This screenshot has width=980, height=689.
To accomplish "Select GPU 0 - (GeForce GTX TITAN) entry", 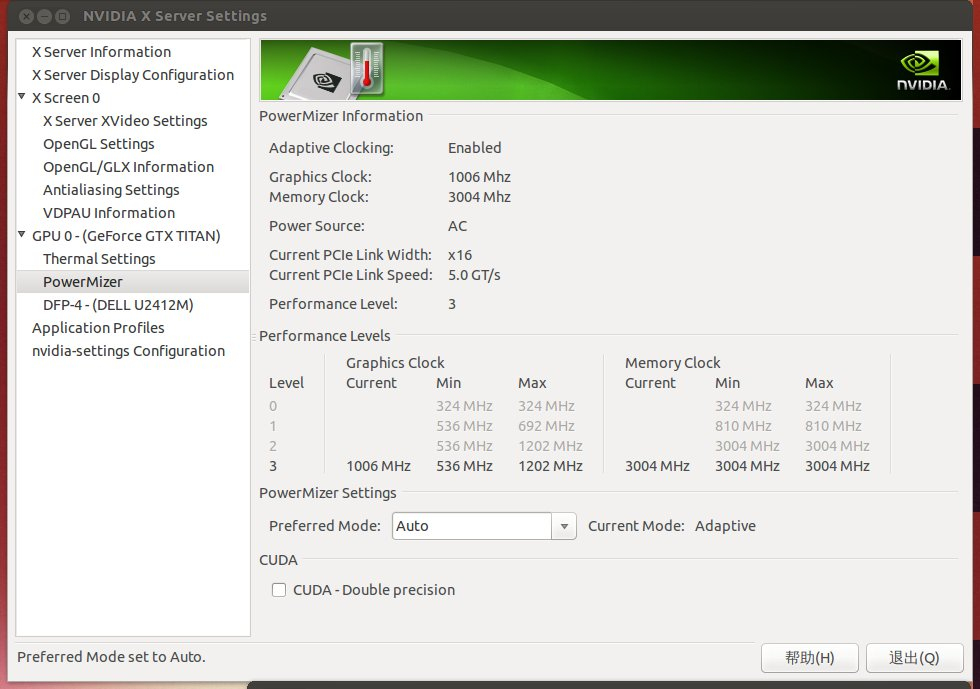I will (126, 236).
